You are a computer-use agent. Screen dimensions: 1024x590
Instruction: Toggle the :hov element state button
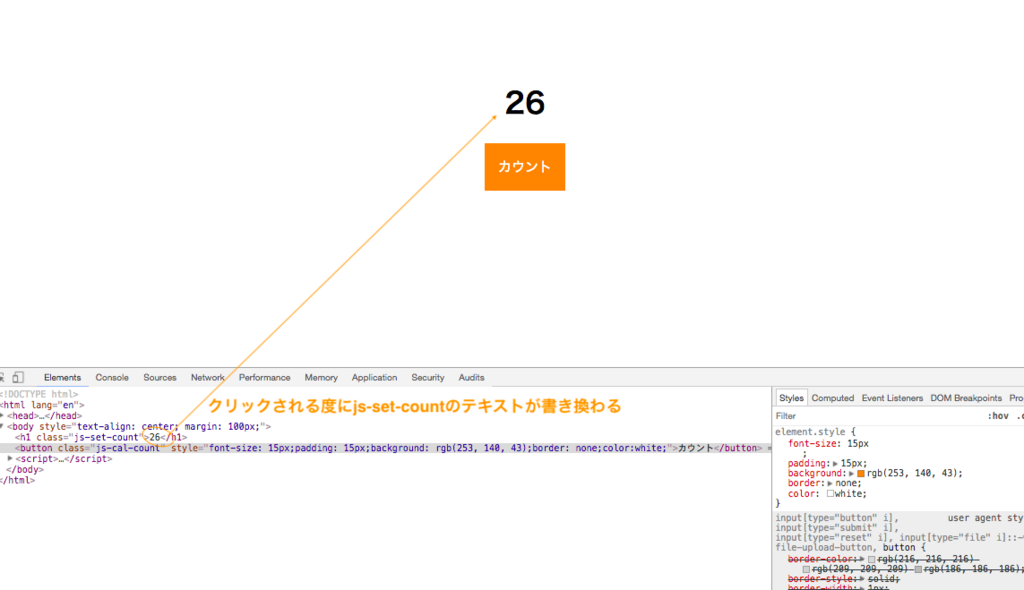[997, 416]
